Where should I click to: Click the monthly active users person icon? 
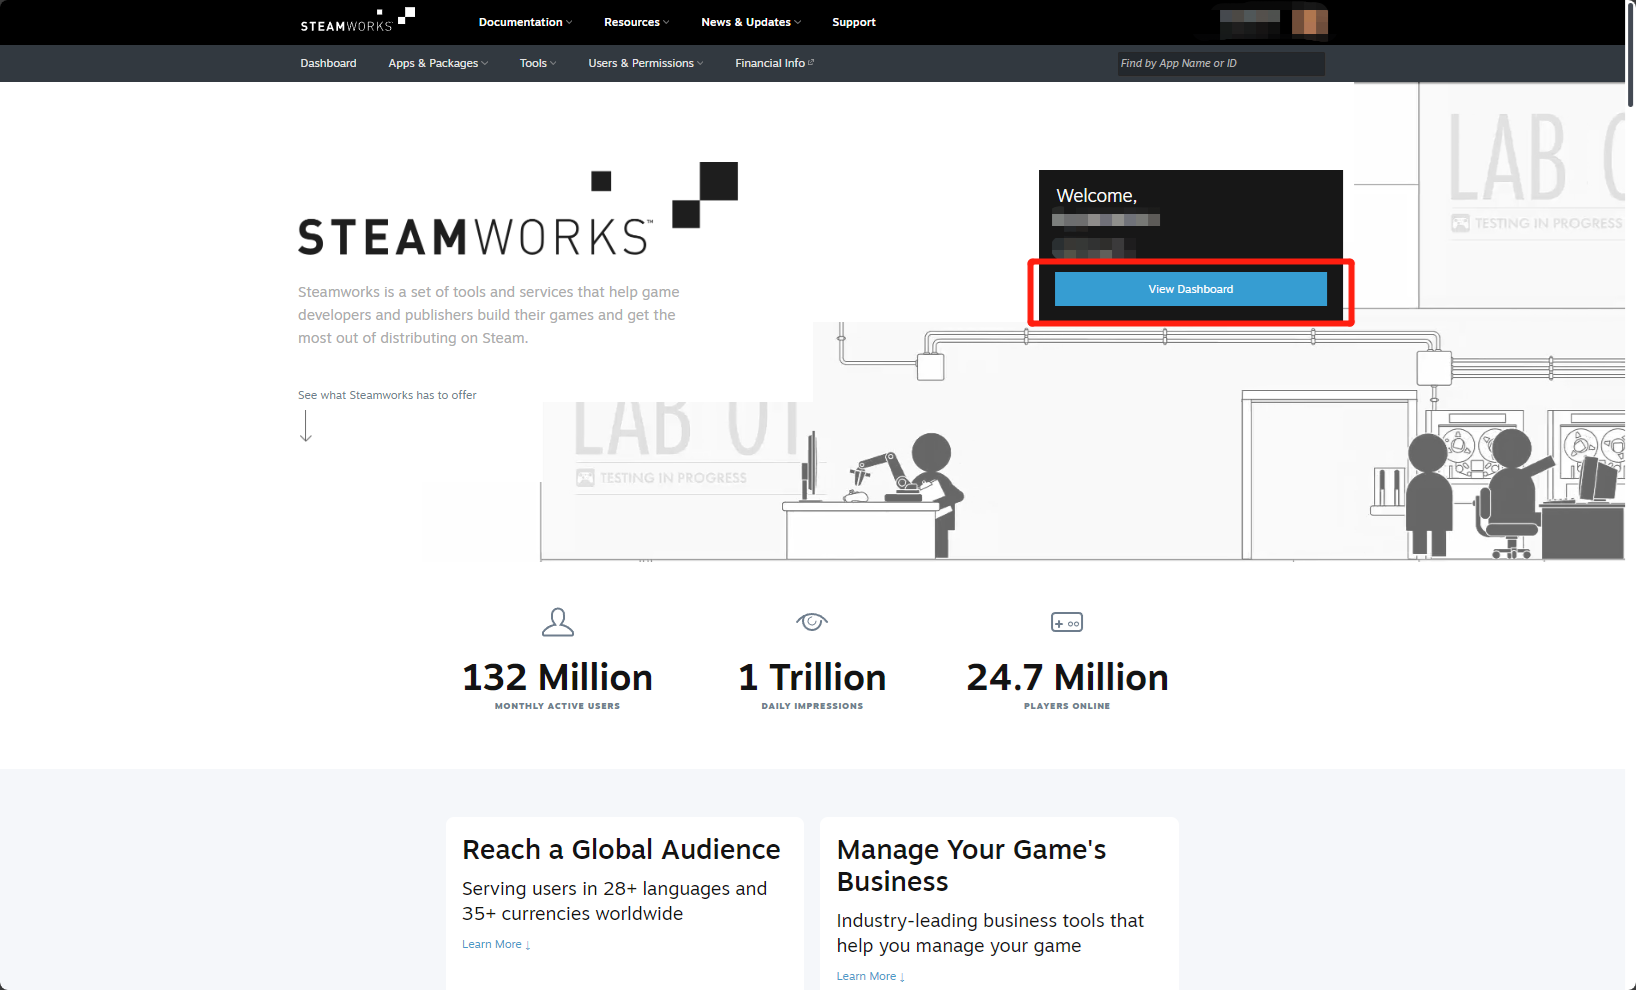coord(557,622)
